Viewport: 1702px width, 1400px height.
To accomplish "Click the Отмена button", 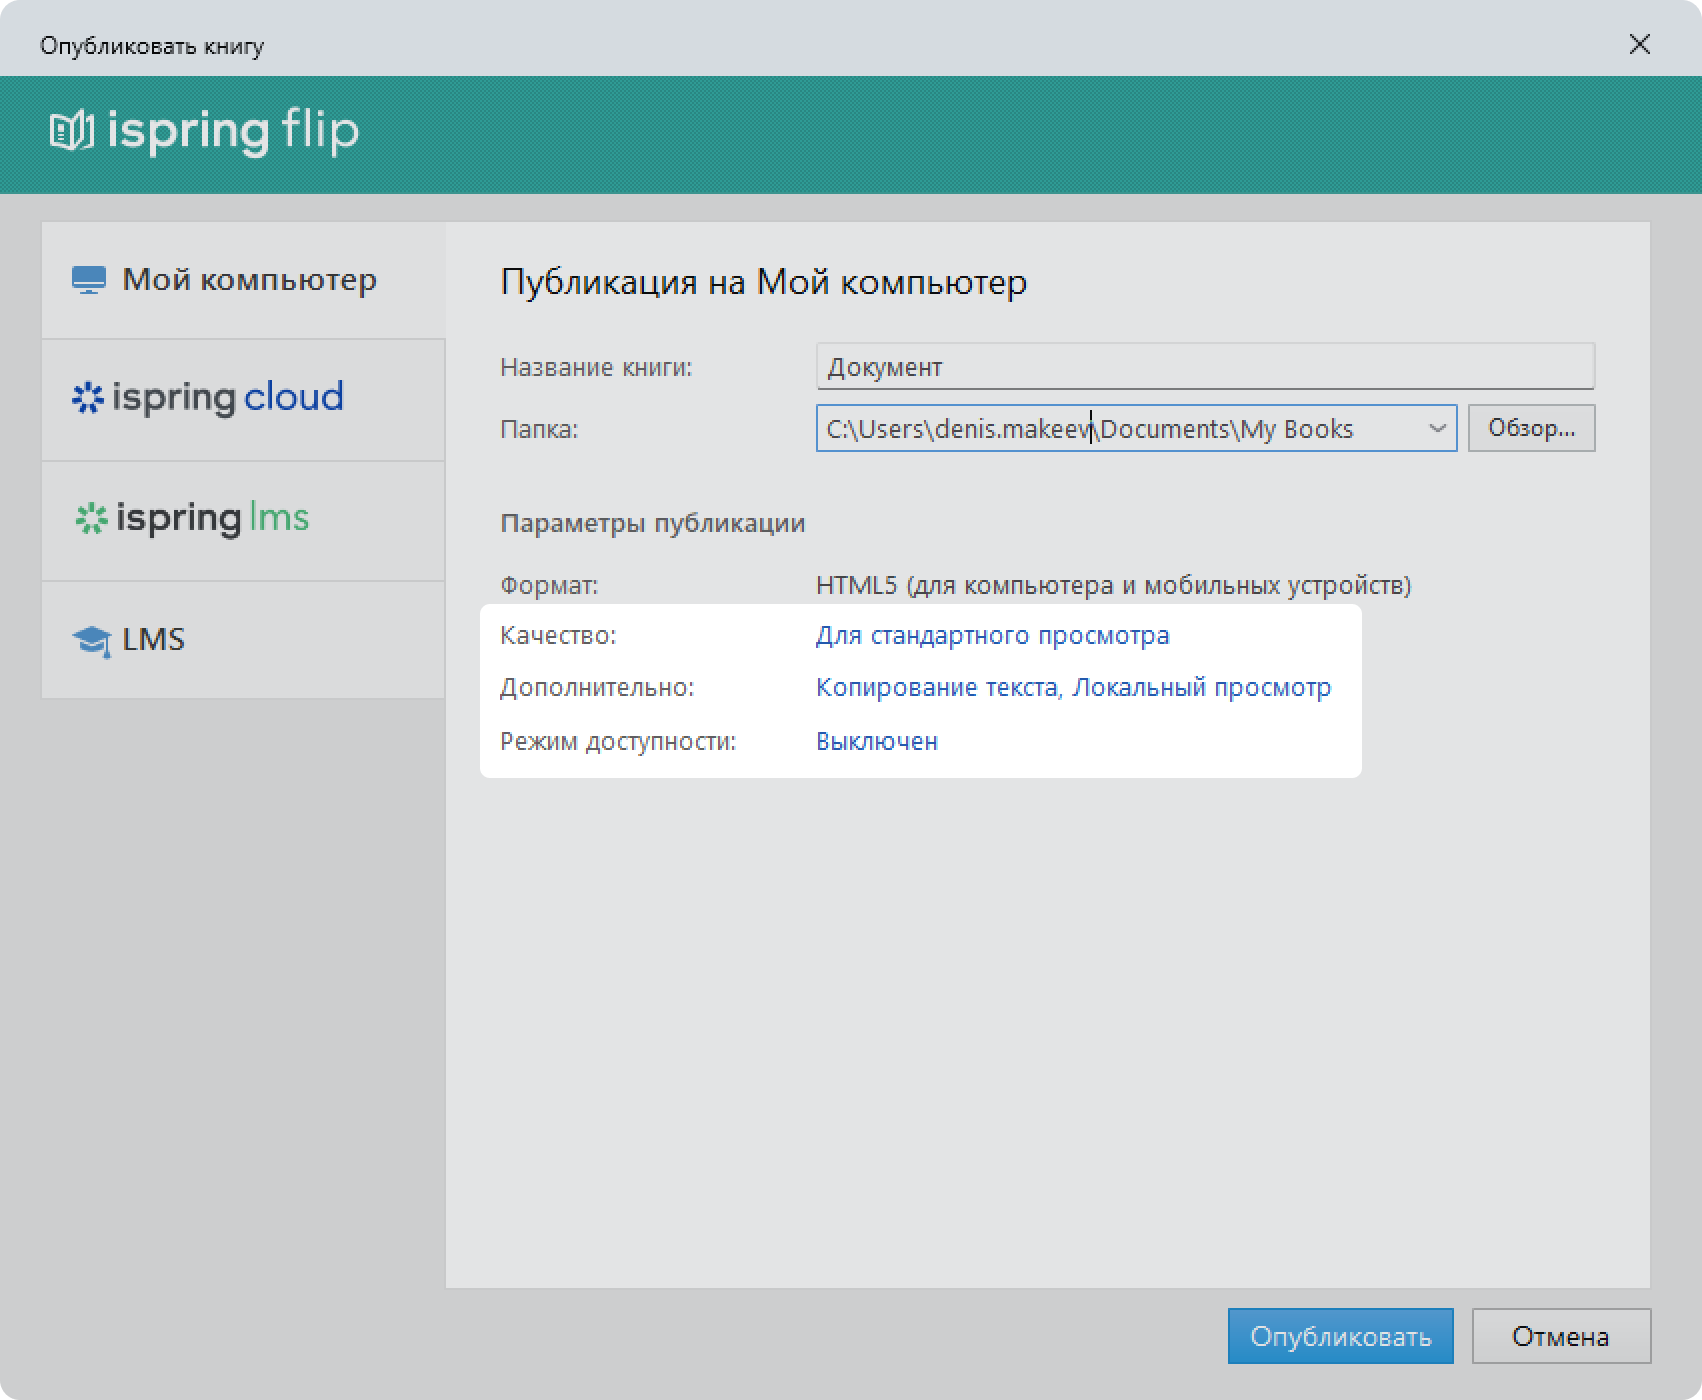I will point(1560,1336).
